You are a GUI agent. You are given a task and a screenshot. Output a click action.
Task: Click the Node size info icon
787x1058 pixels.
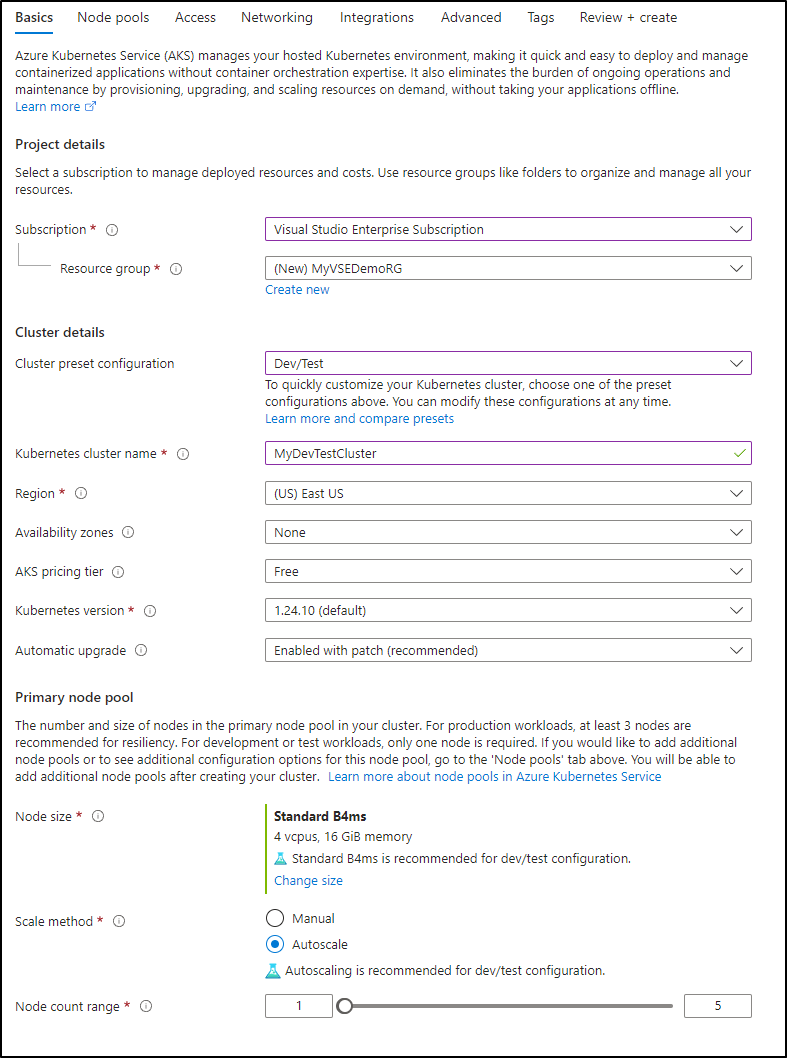(x=98, y=816)
